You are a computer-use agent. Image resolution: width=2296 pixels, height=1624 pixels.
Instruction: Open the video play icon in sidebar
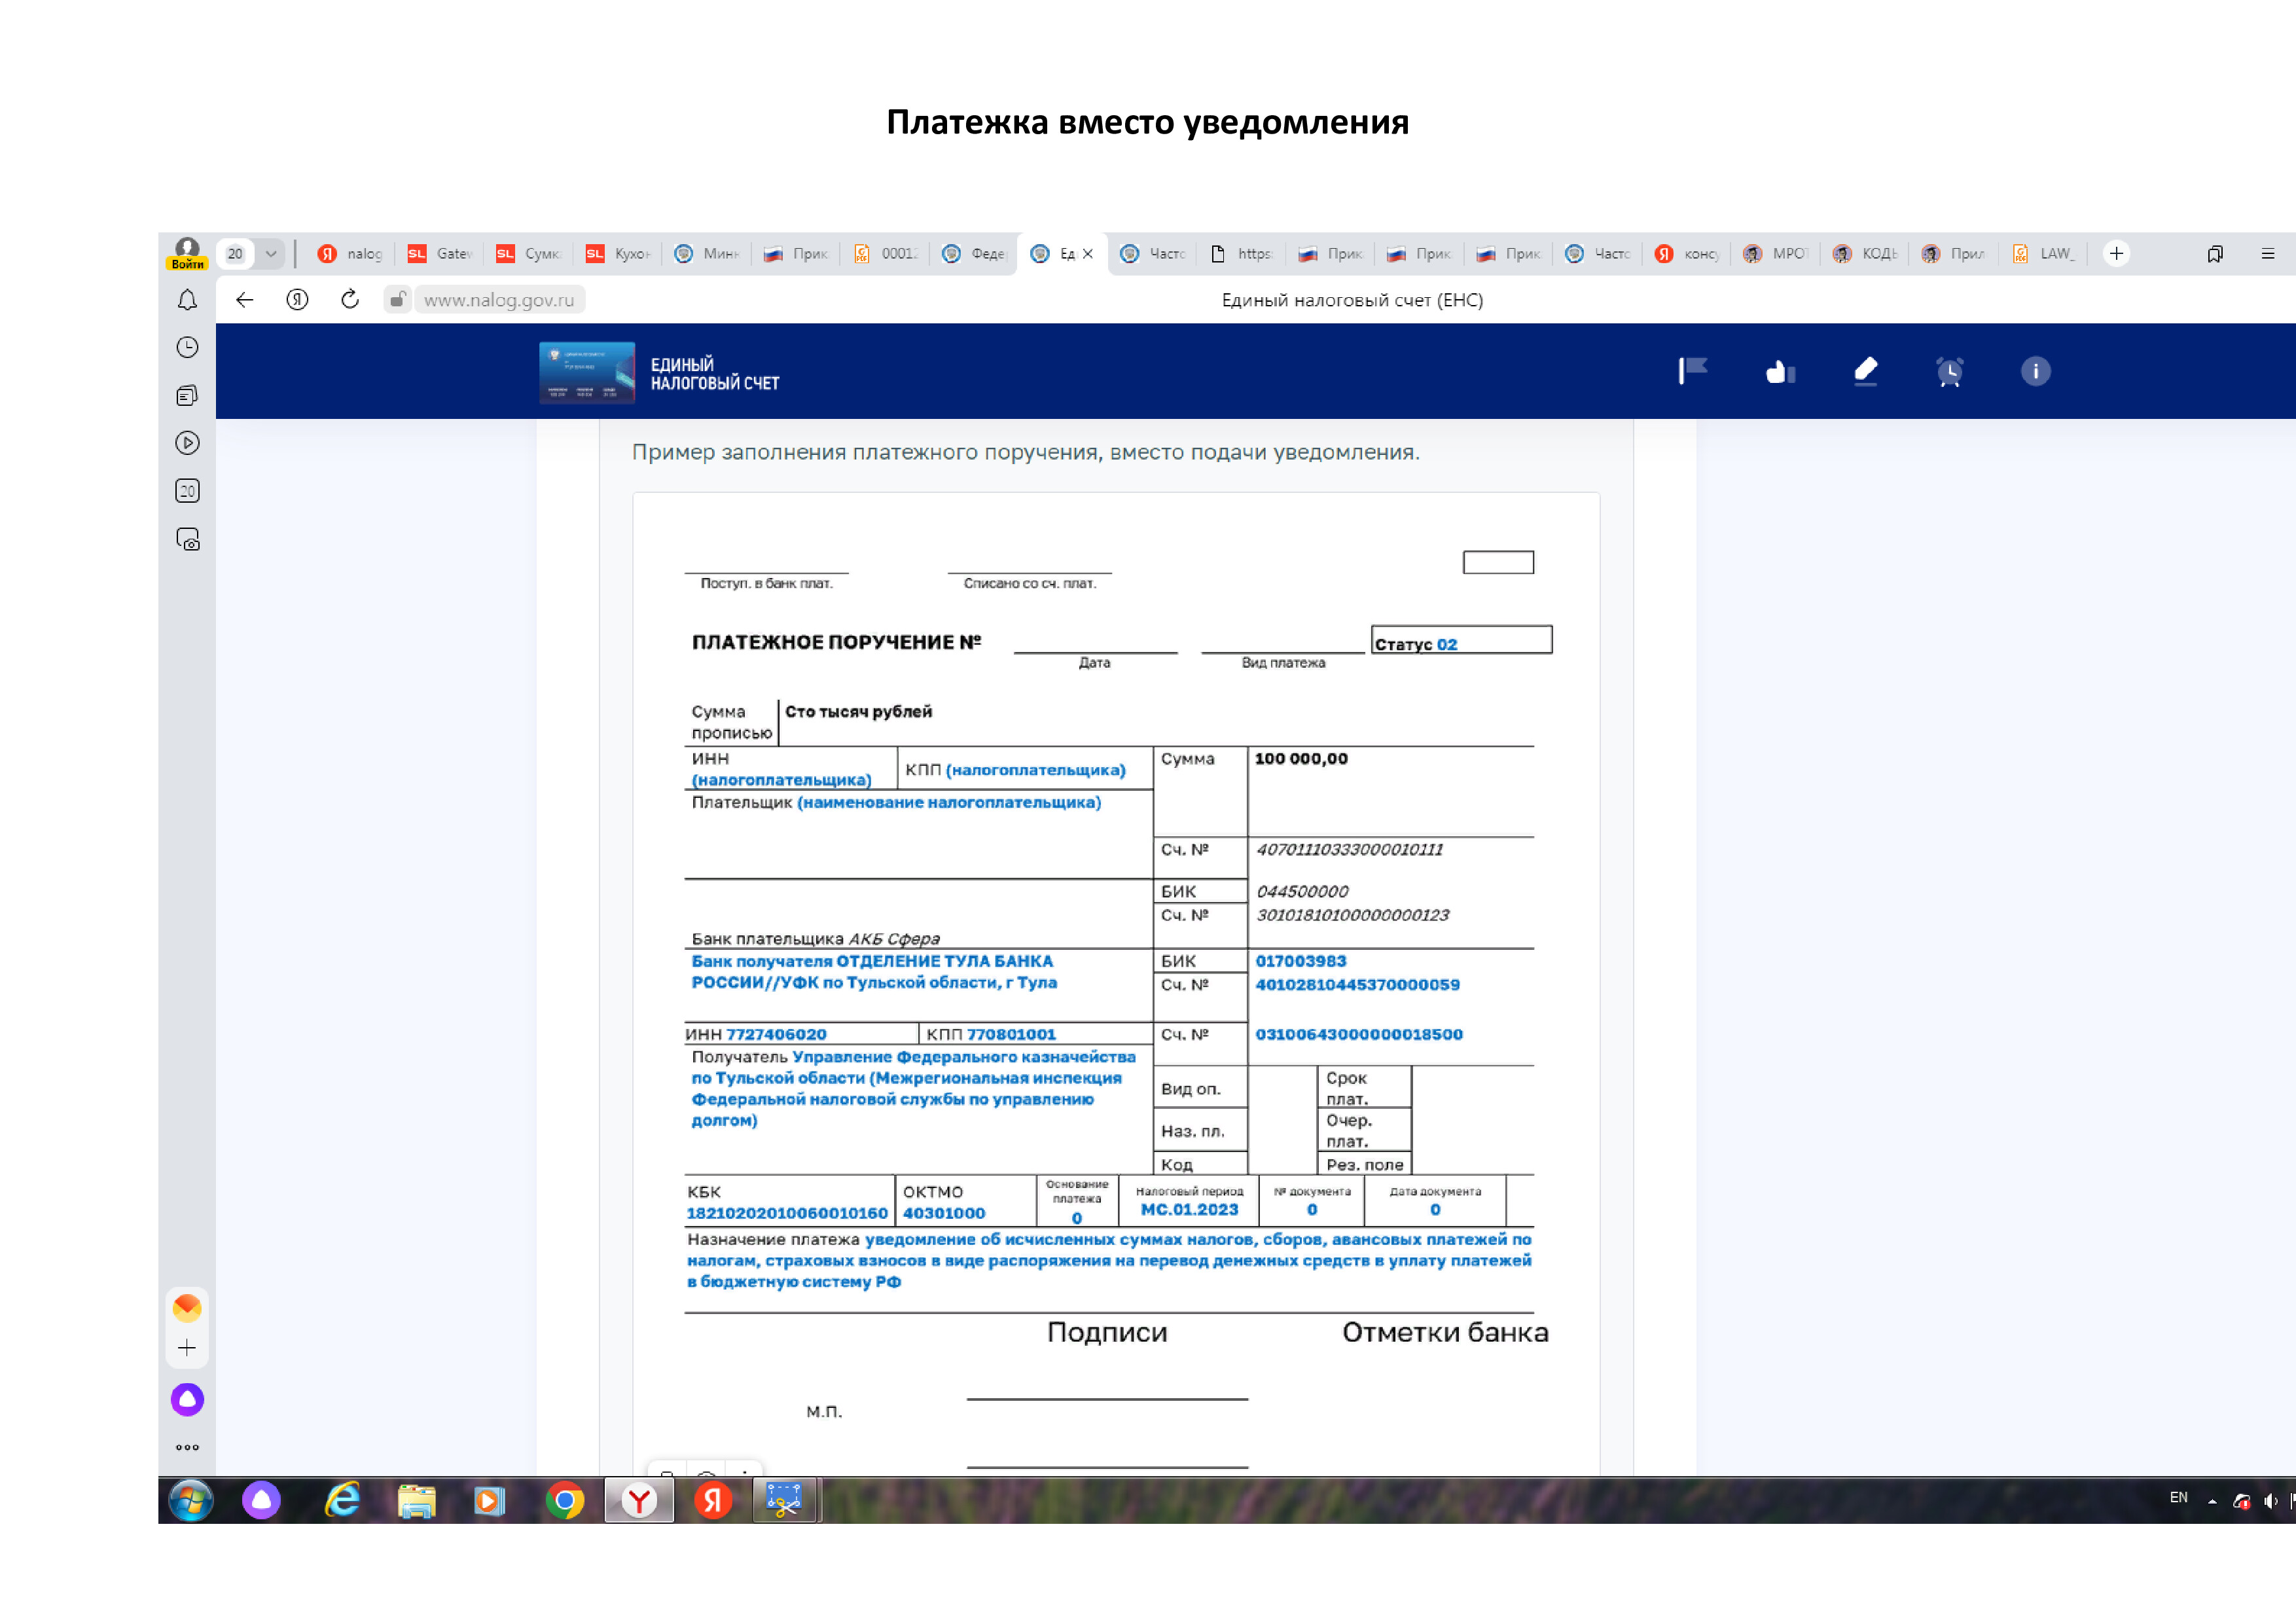point(187,443)
